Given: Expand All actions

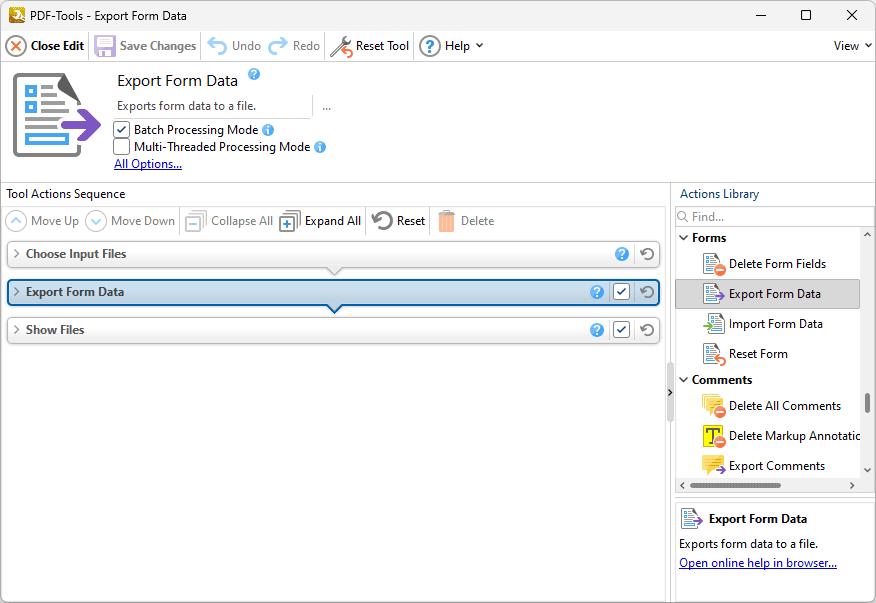Looking at the screenshot, I should tap(320, 221).
